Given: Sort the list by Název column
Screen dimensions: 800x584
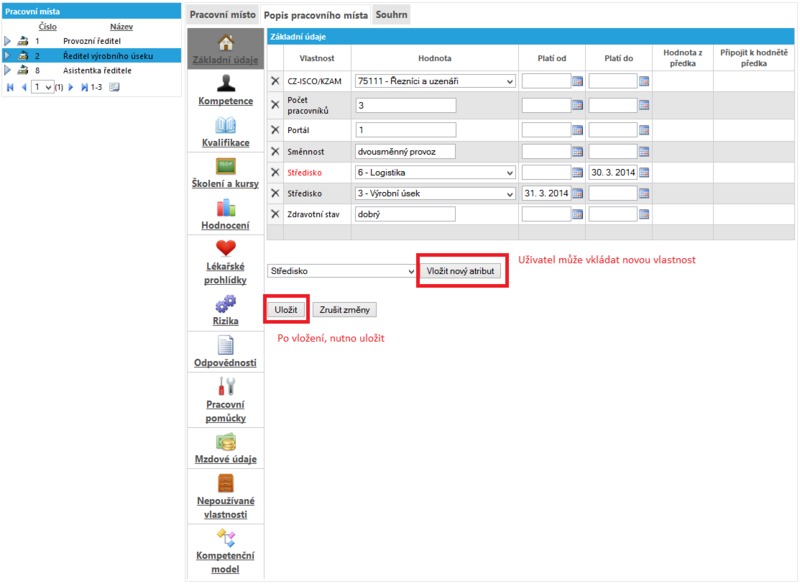Looking at the screenshot, I should click(121, 27).
